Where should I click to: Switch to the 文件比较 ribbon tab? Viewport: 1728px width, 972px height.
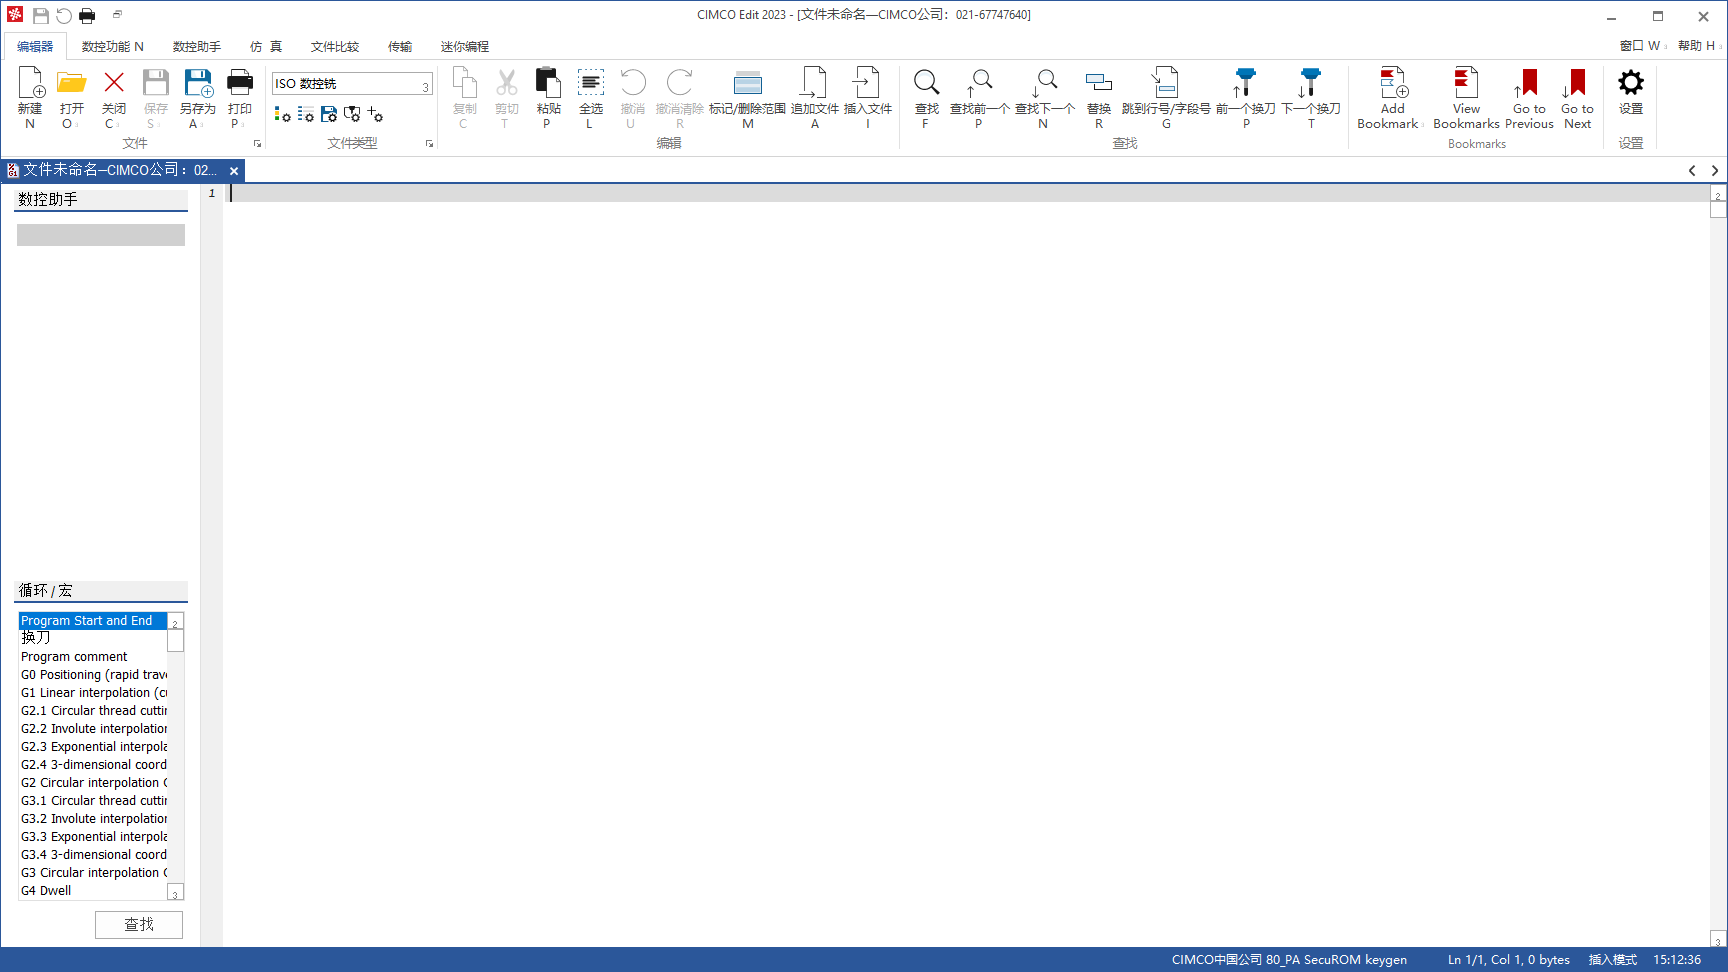point(335,47)
